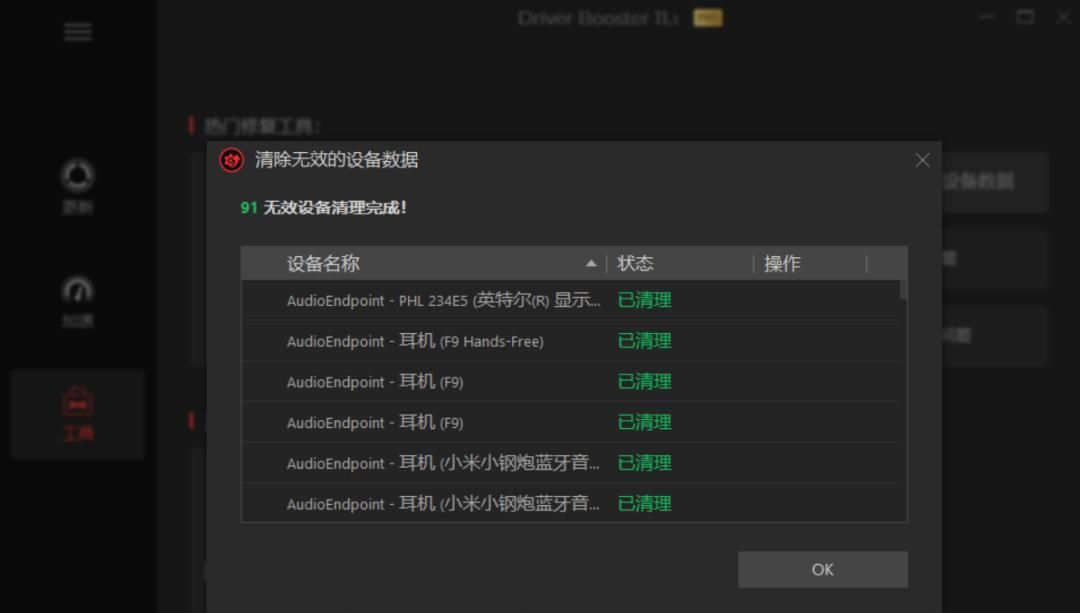Screen dimensions: 1080x613
Task: Click the sort triangle on 设备名称 column
Action: [591, 263]
